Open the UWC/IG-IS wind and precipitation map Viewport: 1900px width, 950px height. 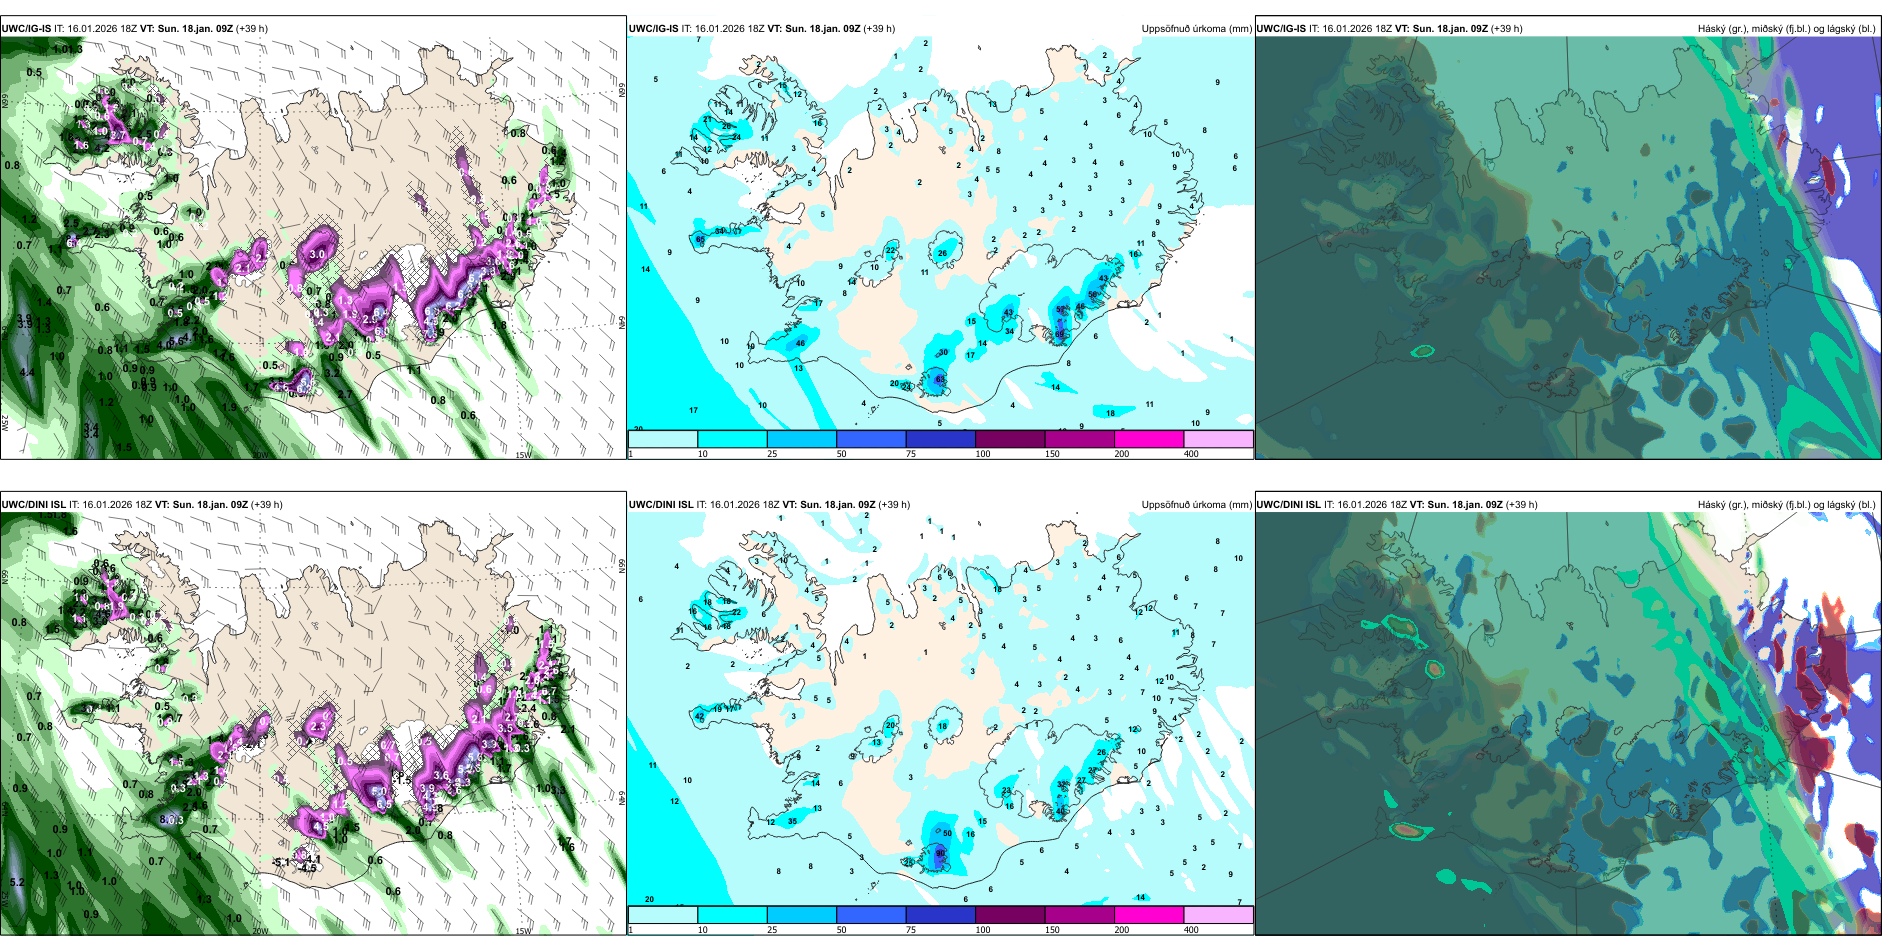(x=313, y=248)
